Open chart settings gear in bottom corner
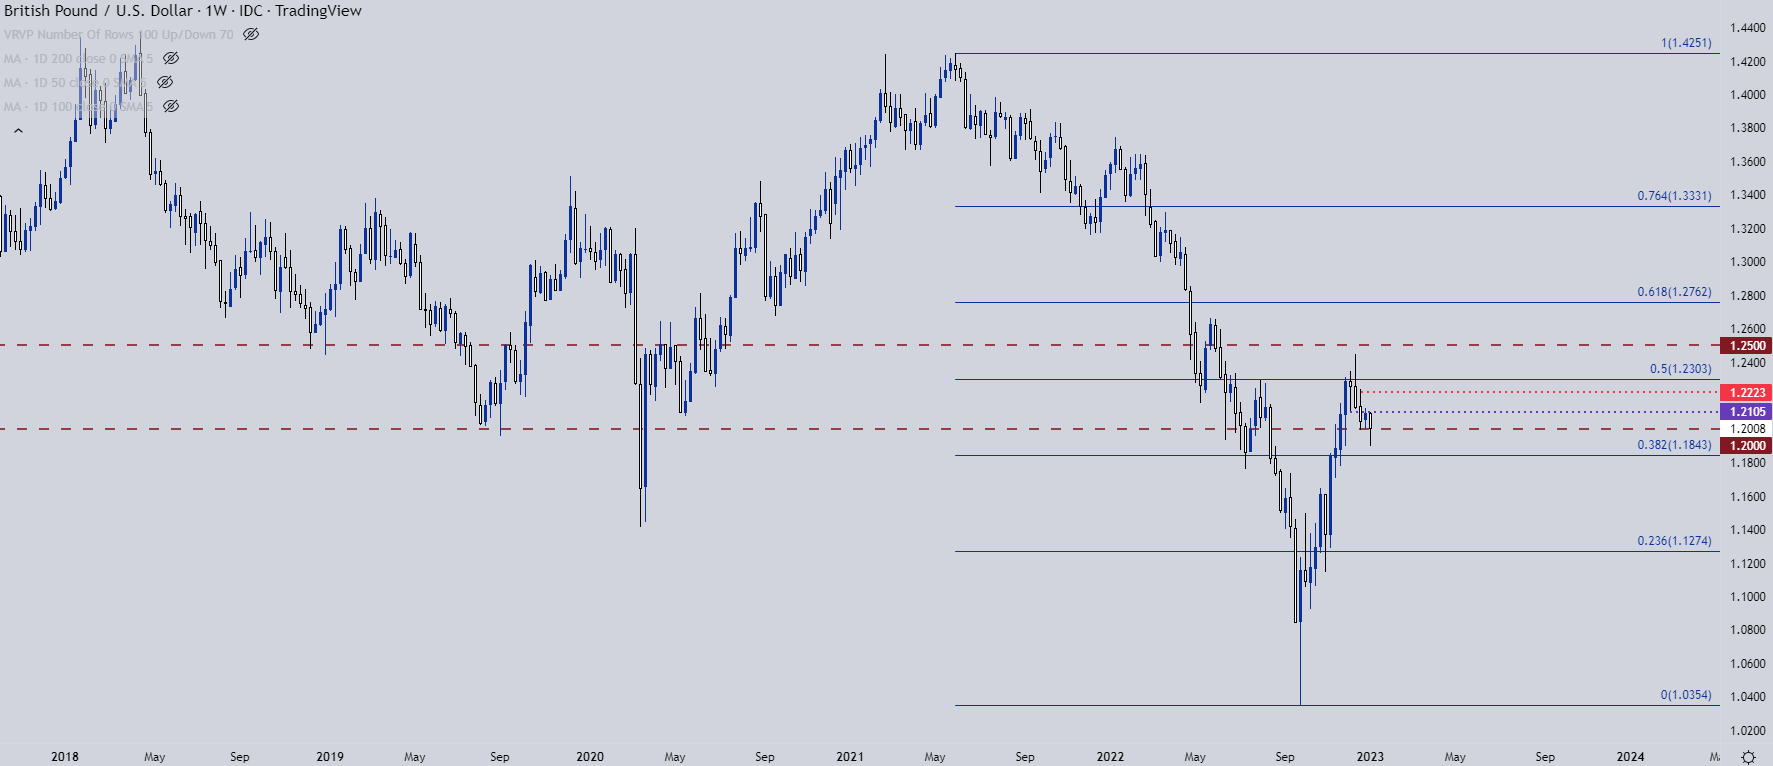 click(1748, 757)
